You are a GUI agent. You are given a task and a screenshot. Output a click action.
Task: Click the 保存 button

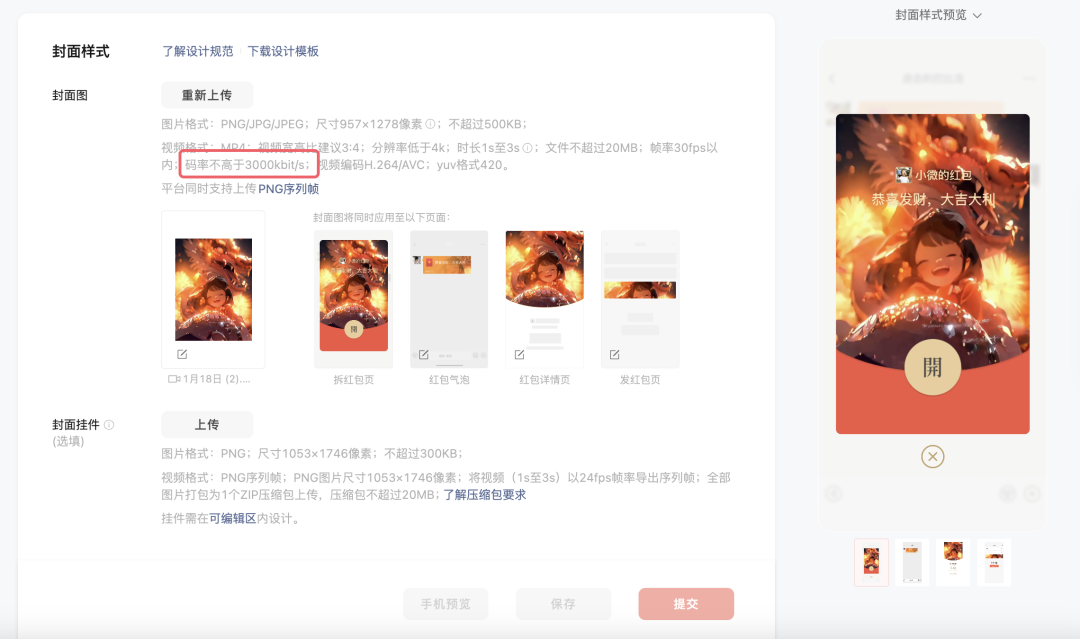(563, 604)
